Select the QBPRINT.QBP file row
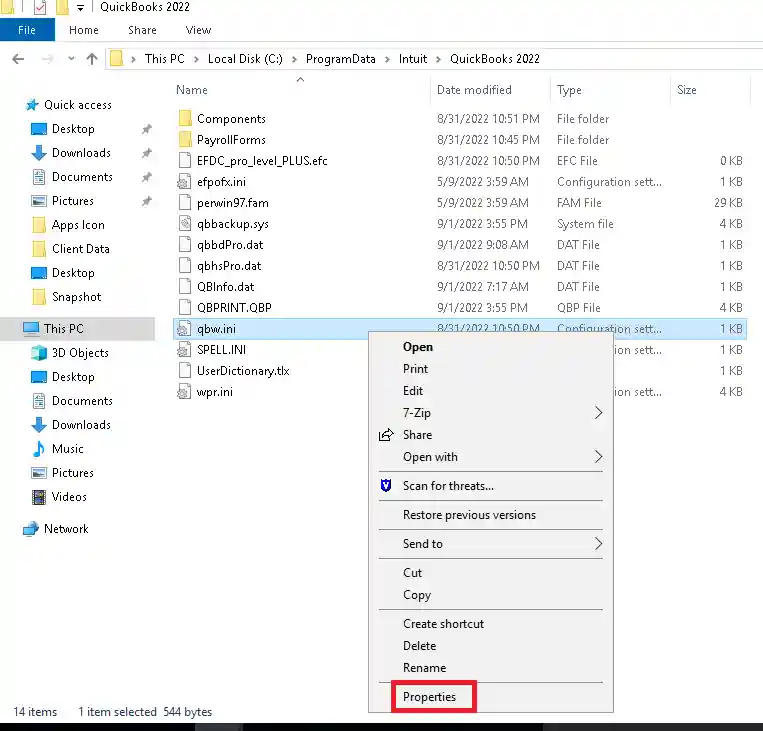The height and width of the screenshot is (731, 763). coord(460,308)
